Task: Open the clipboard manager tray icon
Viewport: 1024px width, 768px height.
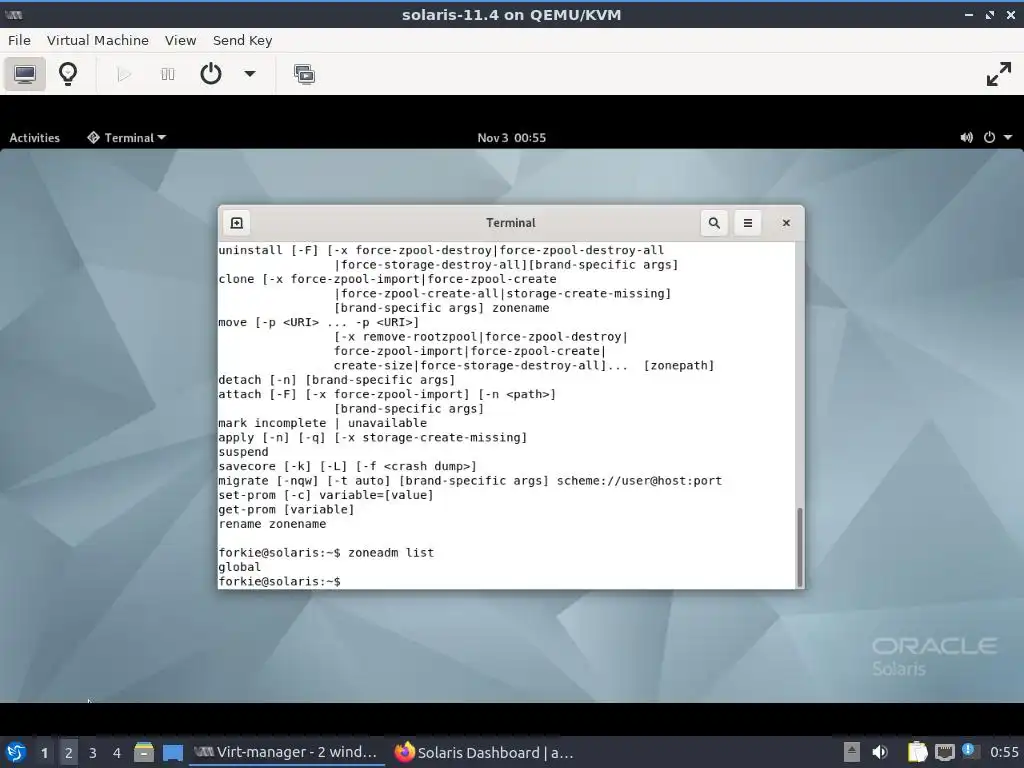Action: pos(918,752)
